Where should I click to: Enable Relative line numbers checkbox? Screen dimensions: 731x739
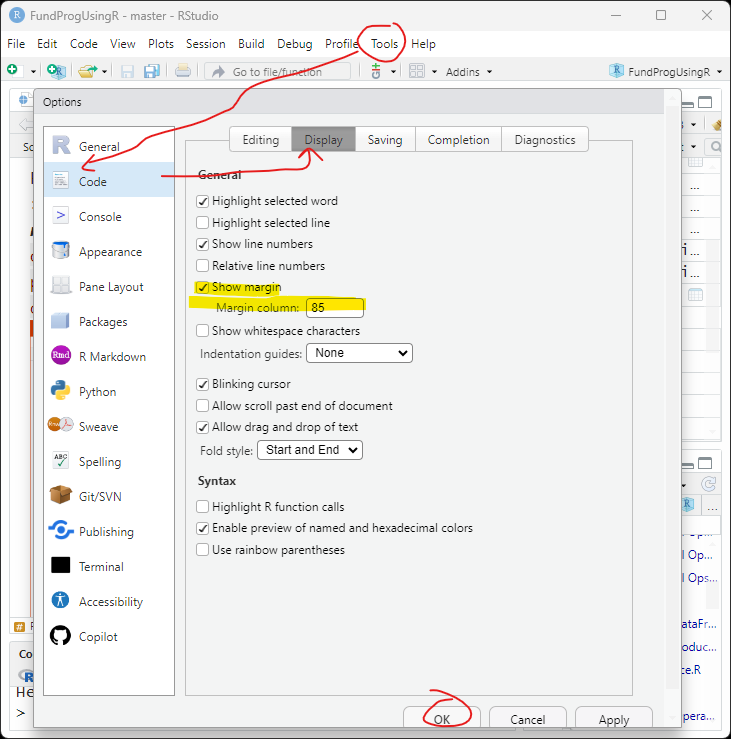[x=203, y=266]
